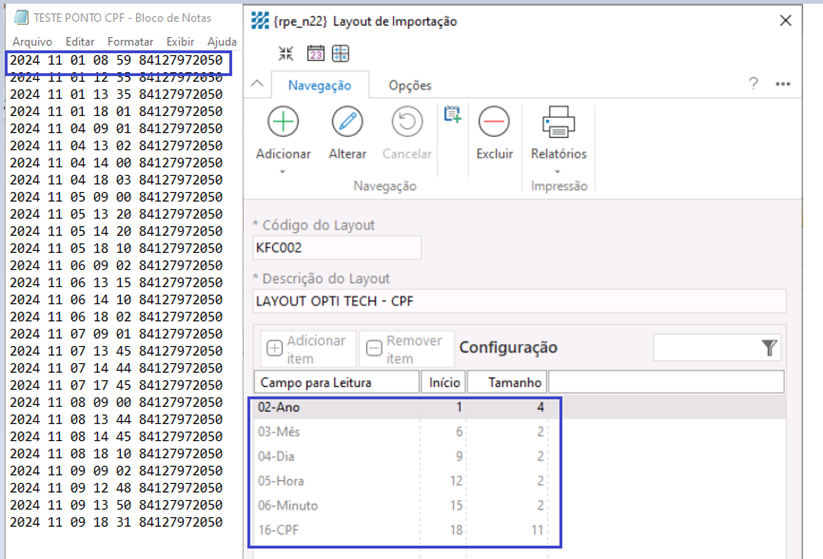Expand the Relatórios dropdown arrow

coord(558,172)
